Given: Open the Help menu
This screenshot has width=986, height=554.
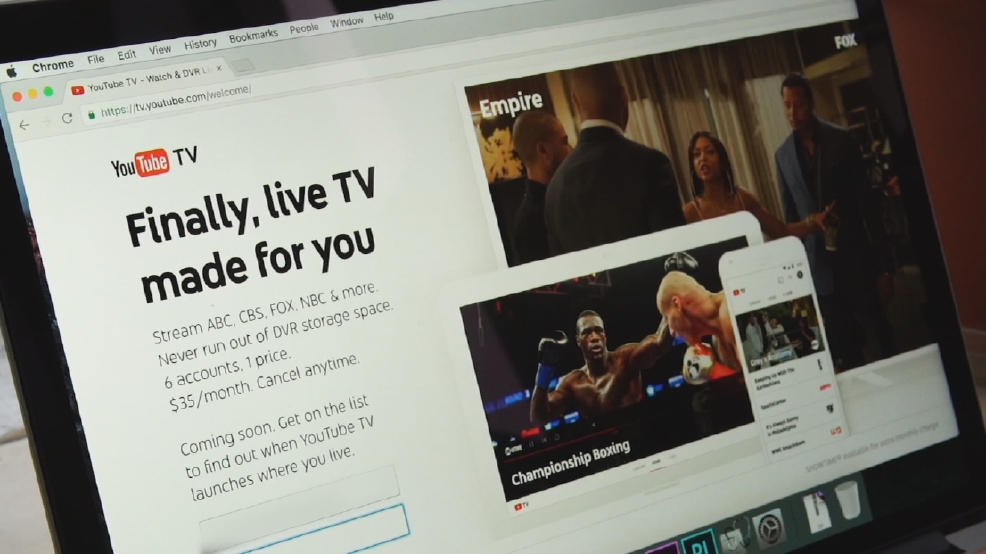Looking at the screenshot, I should (384, 16).
